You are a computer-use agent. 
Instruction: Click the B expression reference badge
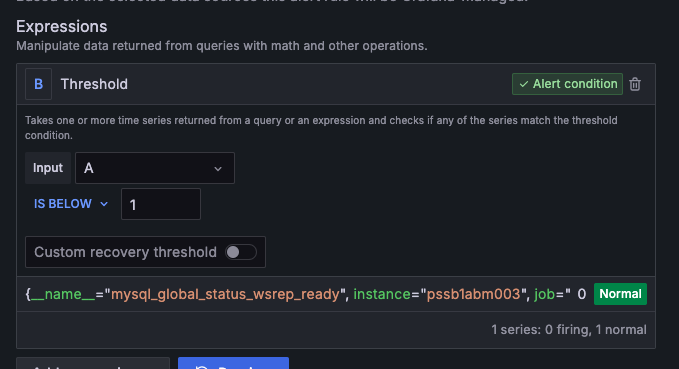click(39, 84)
